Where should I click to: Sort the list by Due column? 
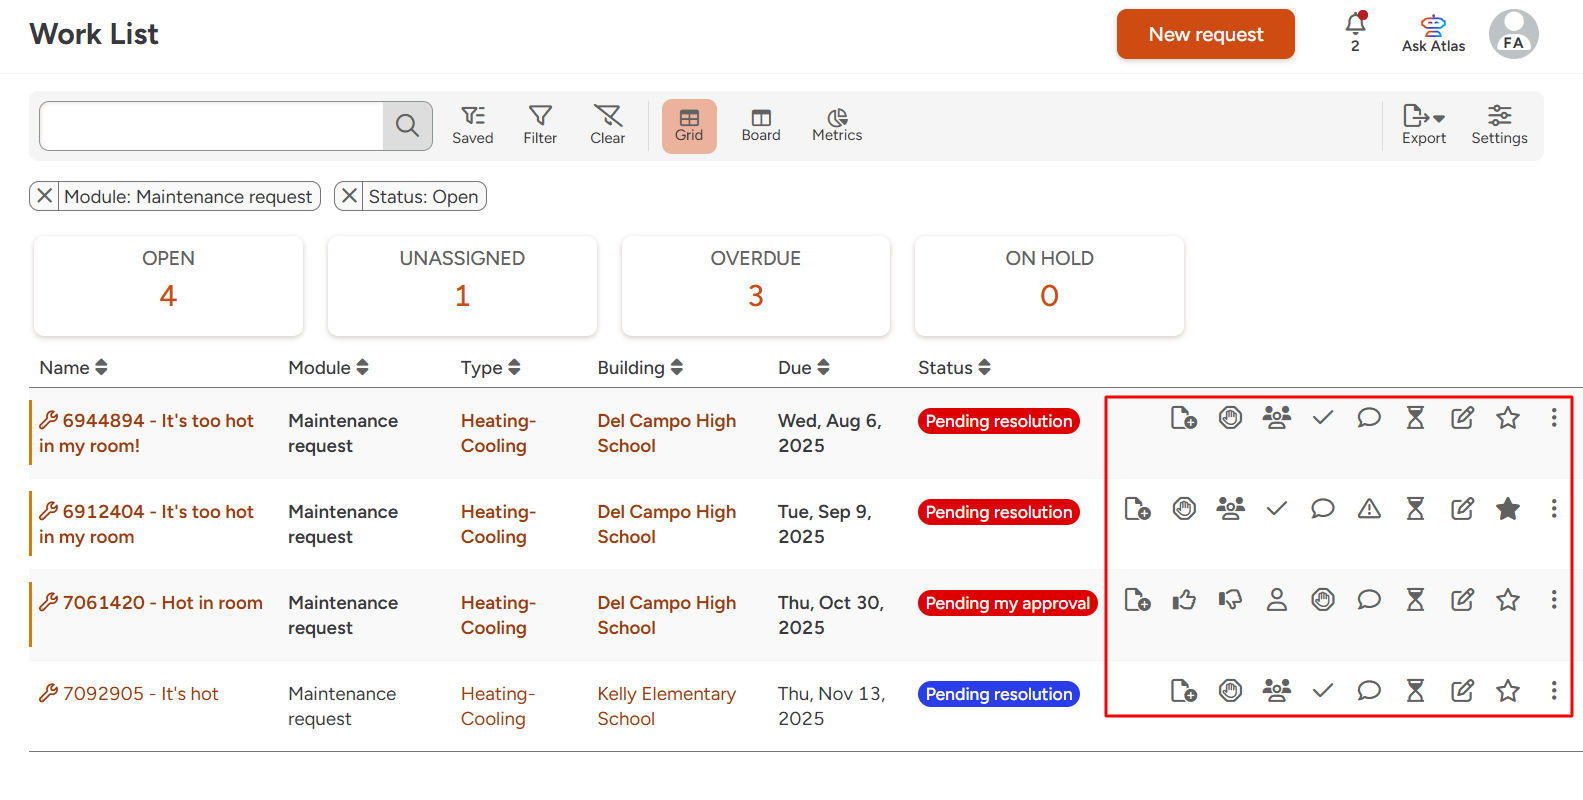pyautogui.click(x=803, y=368)
